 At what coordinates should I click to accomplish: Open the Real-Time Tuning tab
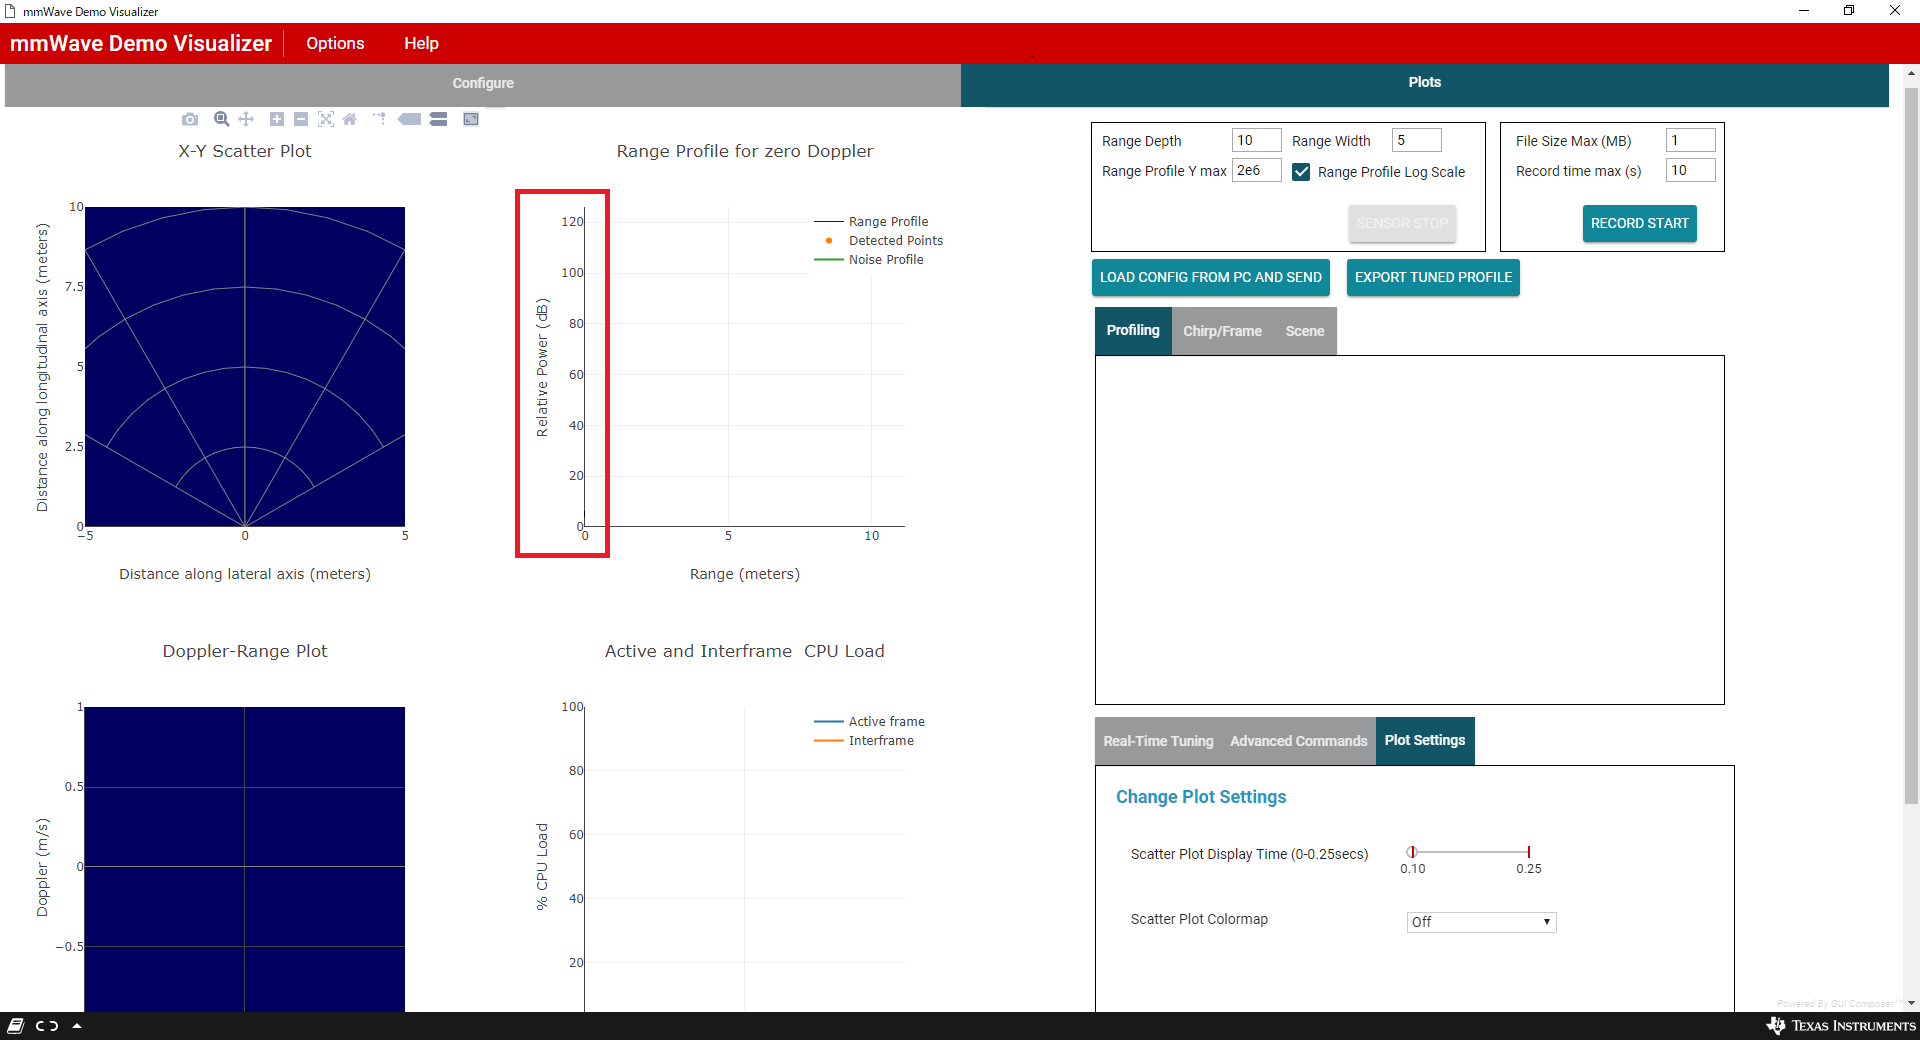tap(1158, 741)
